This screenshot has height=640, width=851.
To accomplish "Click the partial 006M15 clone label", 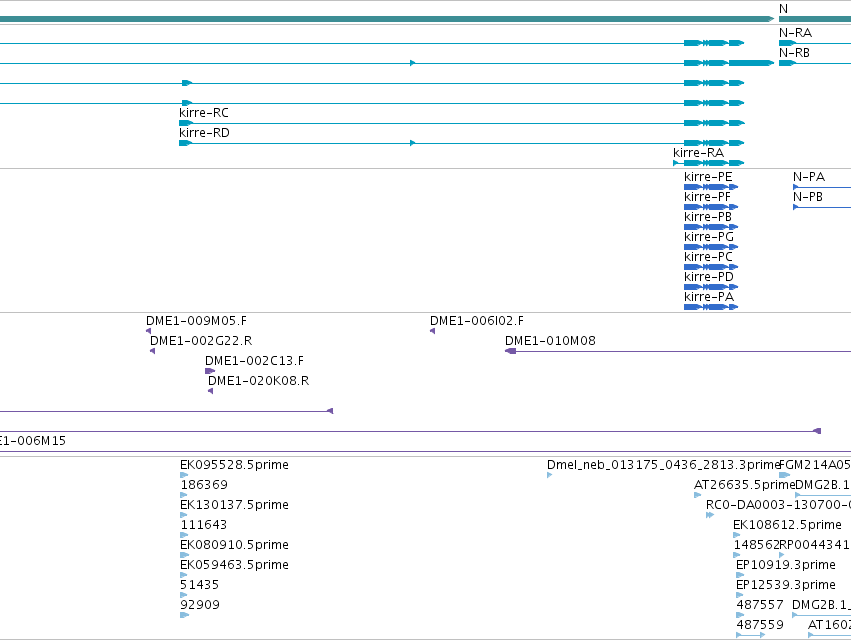I will [33, 440].
